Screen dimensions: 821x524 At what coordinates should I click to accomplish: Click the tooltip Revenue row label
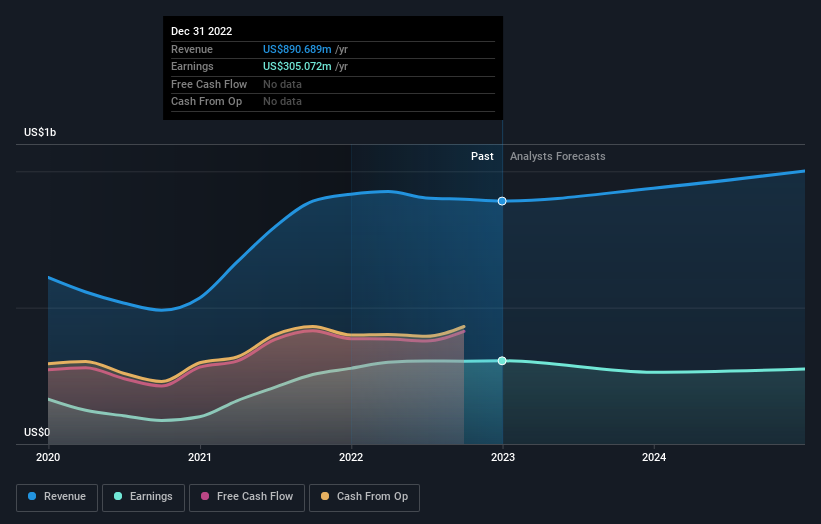(x=192, y=49)
